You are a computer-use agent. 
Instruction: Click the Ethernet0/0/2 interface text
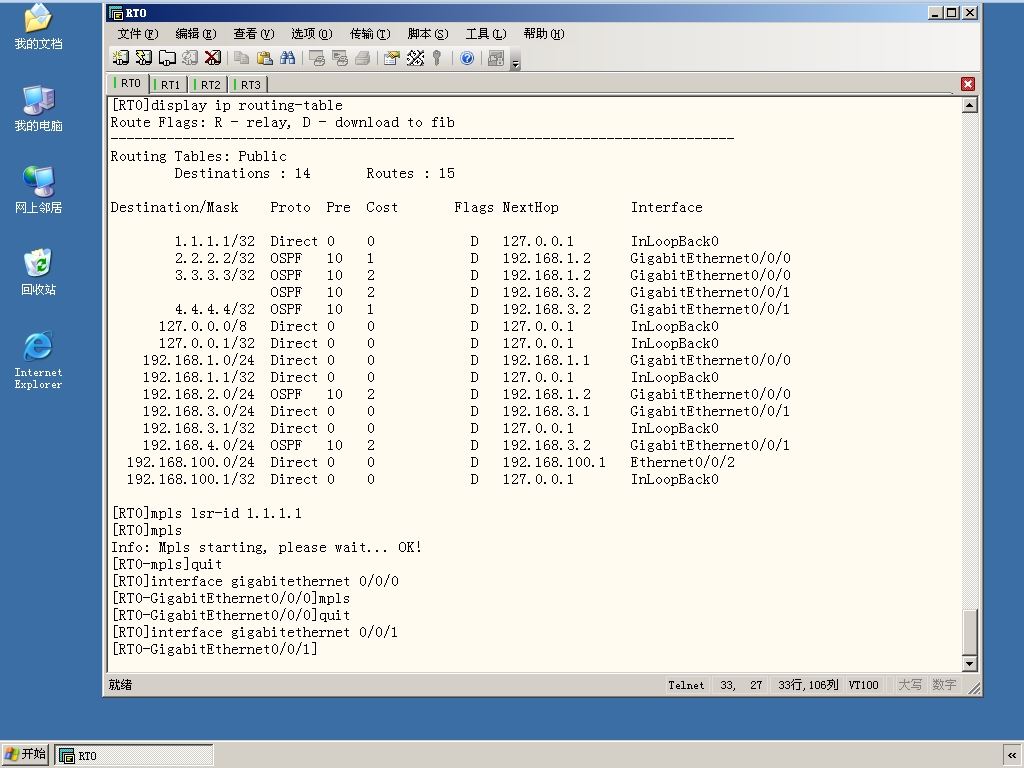tap(682, 462)
